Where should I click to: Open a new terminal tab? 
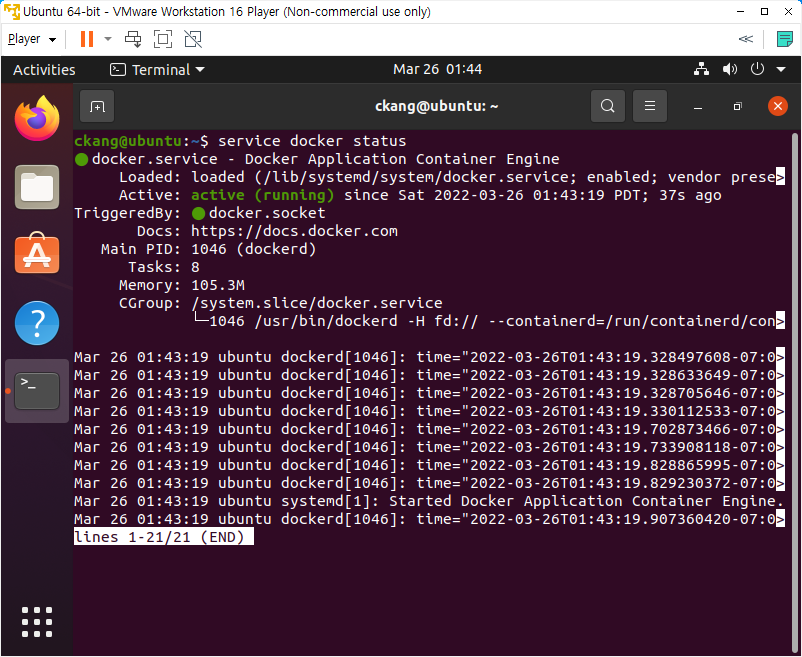97,106
